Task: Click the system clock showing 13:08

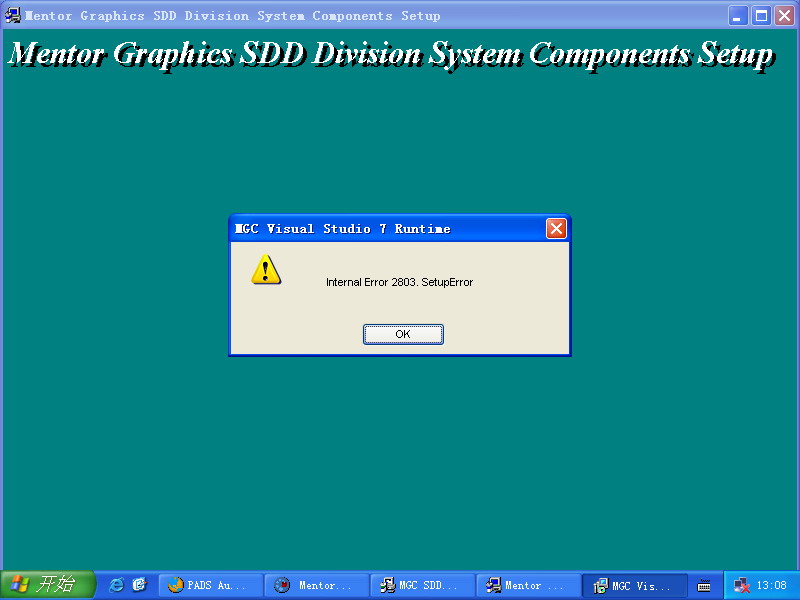Action: [771, 585]
